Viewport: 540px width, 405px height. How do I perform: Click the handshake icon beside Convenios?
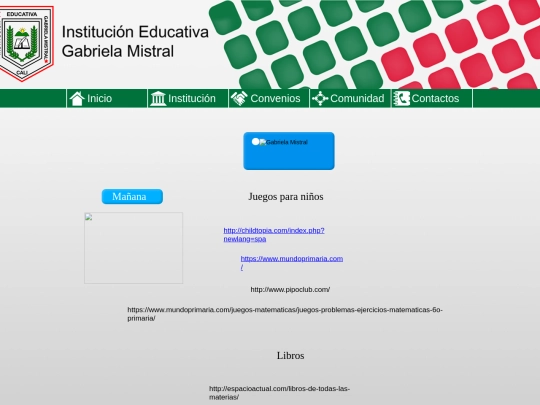[x=239, y=98]
